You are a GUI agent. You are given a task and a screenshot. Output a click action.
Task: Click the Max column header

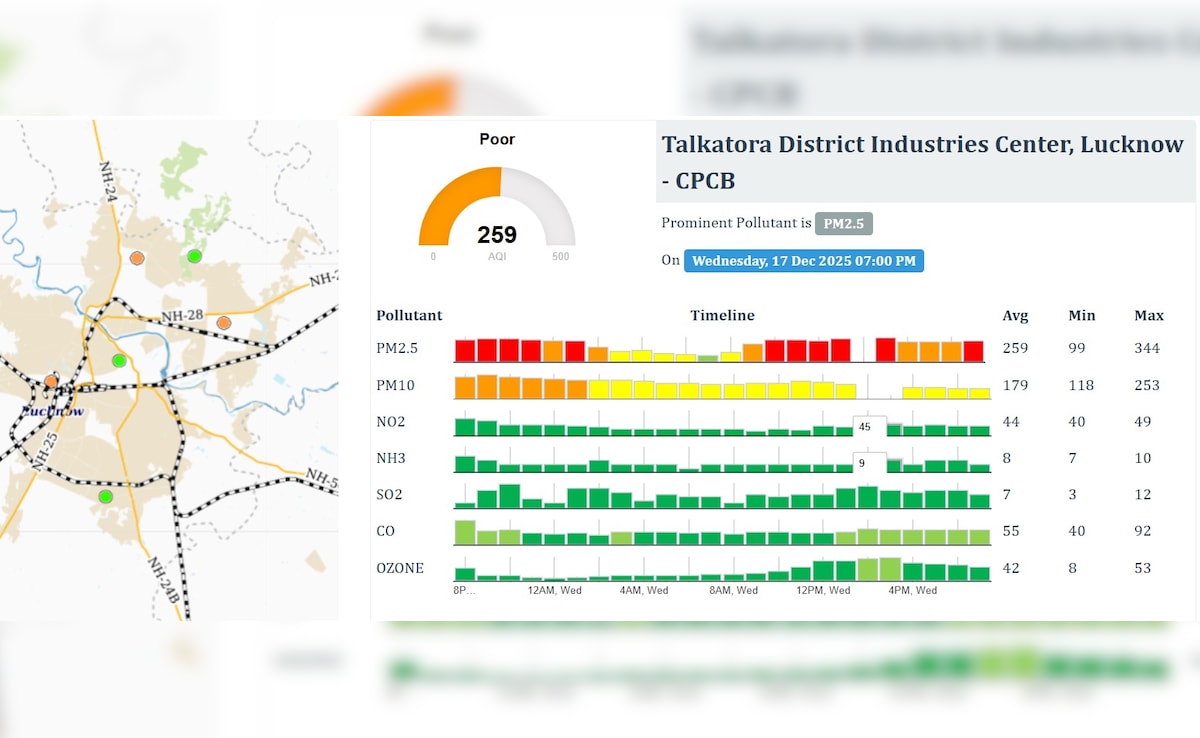pos(1148,316)
